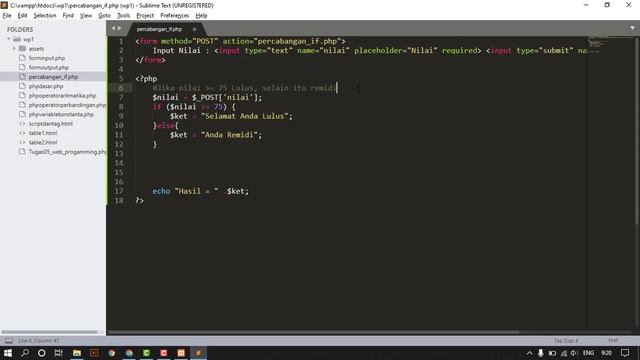The image size is (640, 360).
Task: Open the Help menu
Action: [201, 16]
